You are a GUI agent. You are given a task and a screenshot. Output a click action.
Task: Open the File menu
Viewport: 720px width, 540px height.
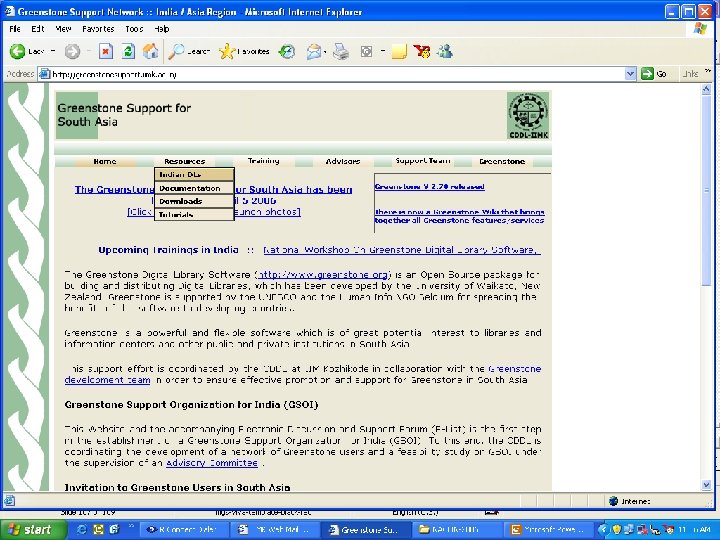[15, 29]
